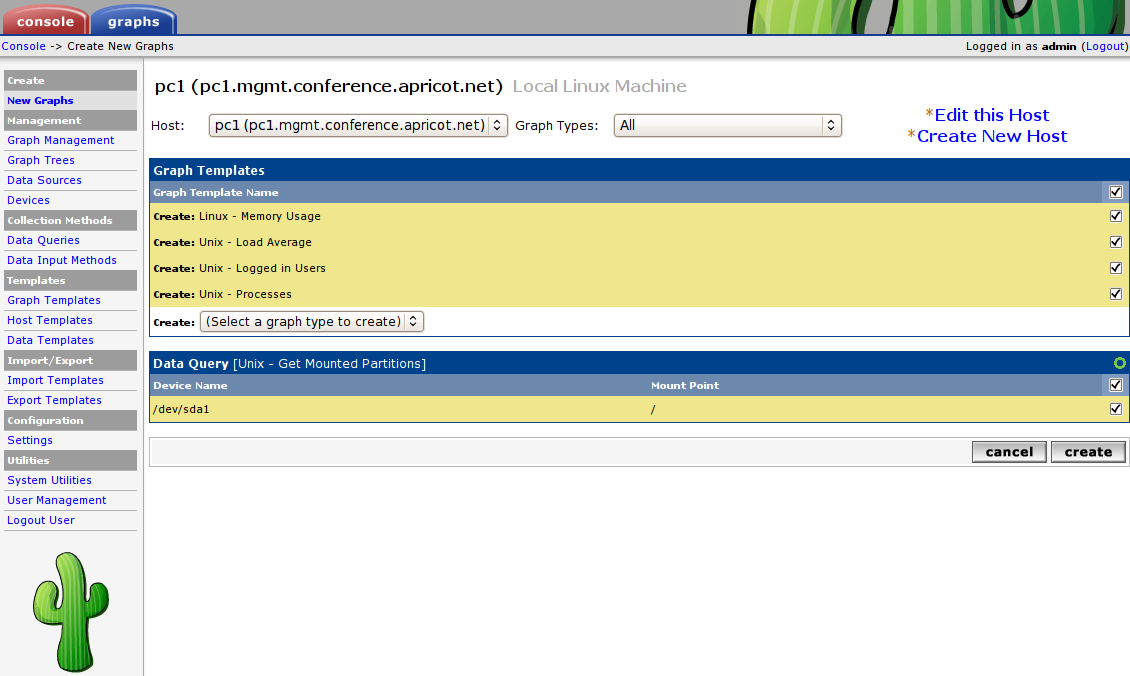Uncheck the Unix - Load Average checkbox
1130x676 pixels.
(x=1115, y=242)
